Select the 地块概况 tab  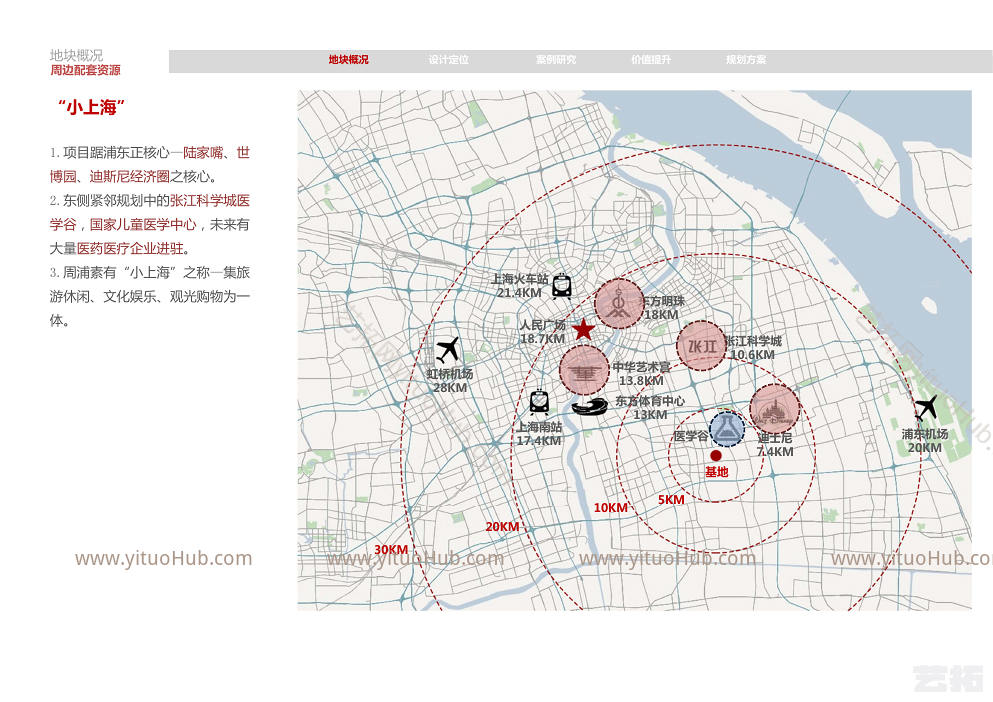[348, 60]
